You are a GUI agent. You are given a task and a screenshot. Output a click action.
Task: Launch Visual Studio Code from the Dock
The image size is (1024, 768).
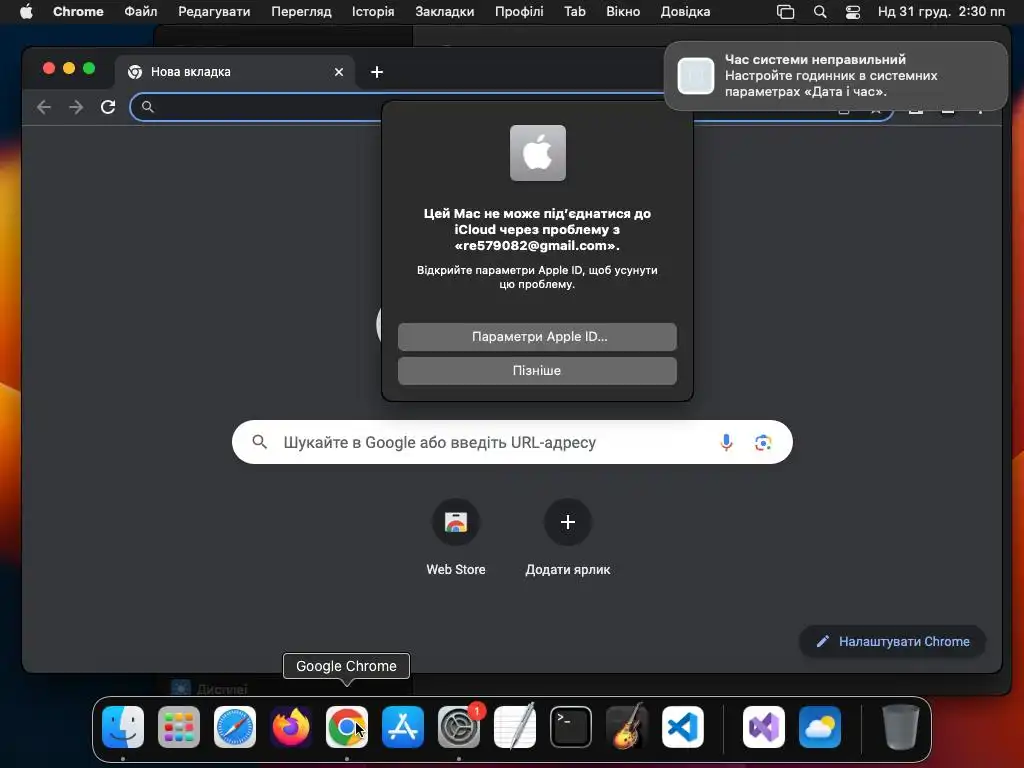pos(683,726)
